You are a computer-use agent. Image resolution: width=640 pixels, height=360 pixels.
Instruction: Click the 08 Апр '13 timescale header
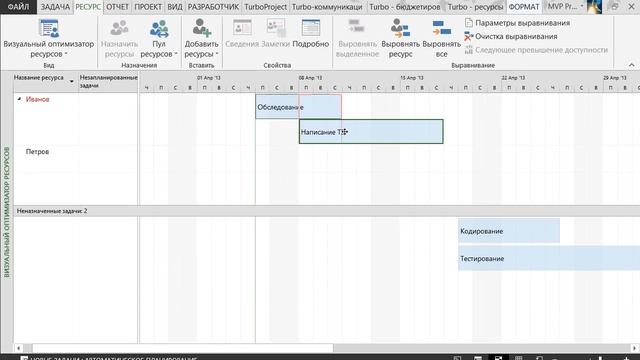point(310,78)
